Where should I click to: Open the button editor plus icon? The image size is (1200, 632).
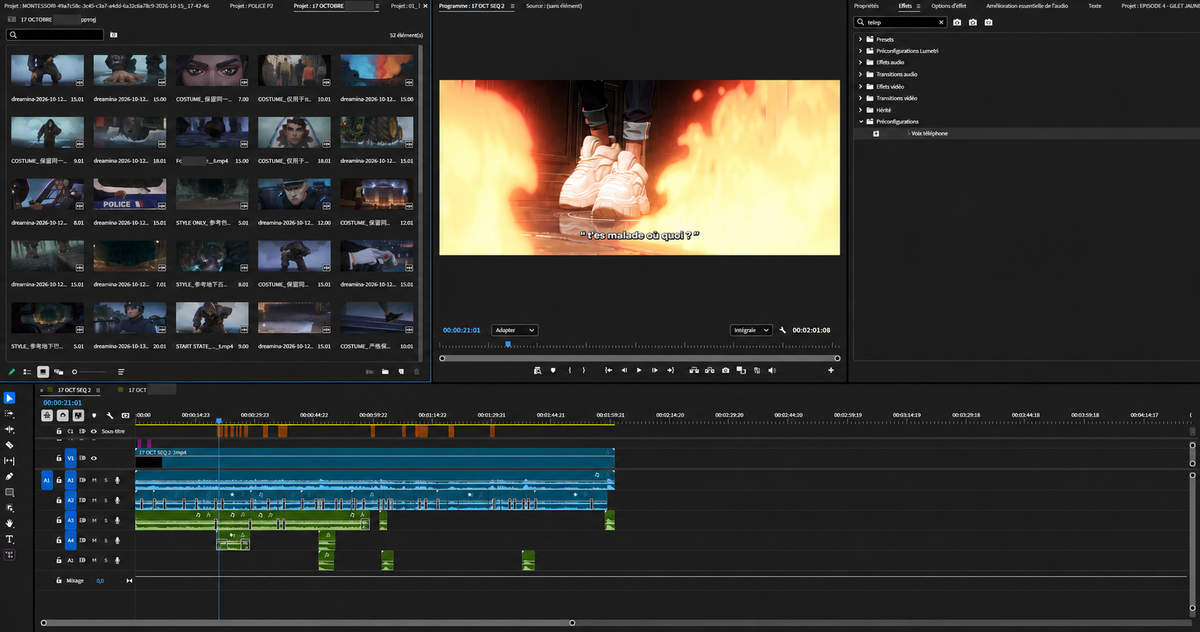point(831,370)
